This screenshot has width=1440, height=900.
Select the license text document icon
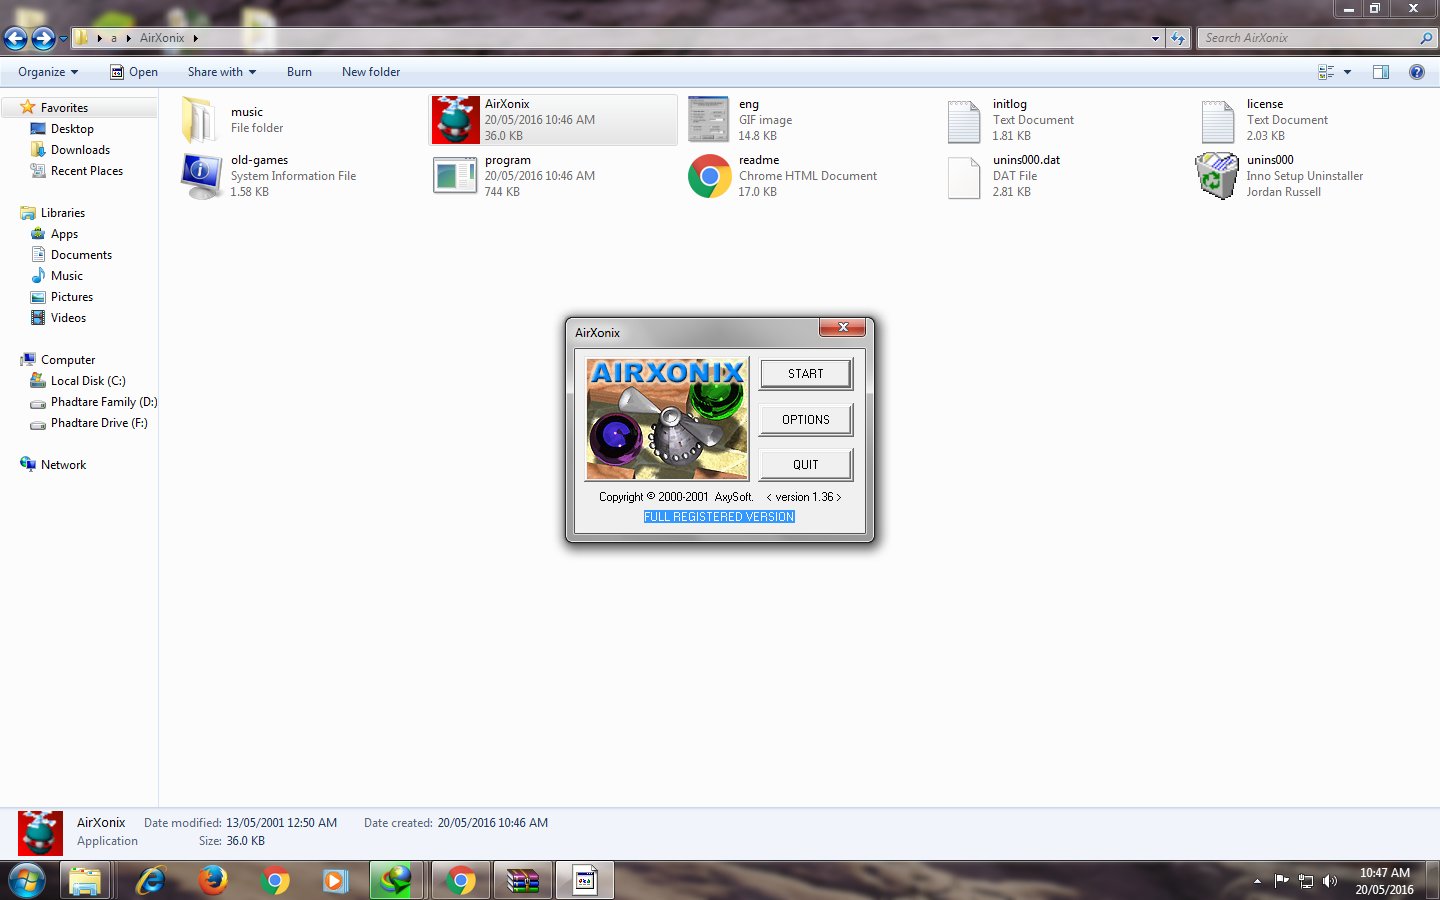pos(1217,122)
